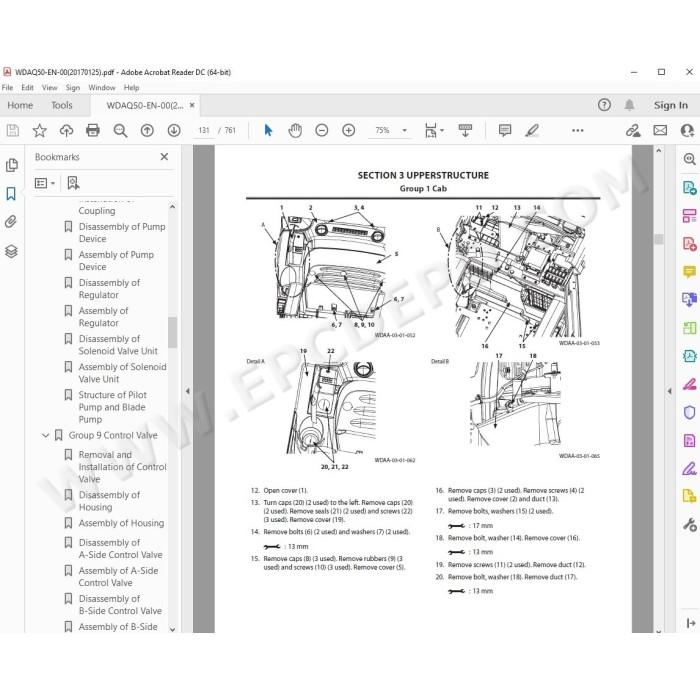Click the bookmarks panel scrollbar thumb
The height and width of the screenshot is (700, 700).
tap(172, 332)
